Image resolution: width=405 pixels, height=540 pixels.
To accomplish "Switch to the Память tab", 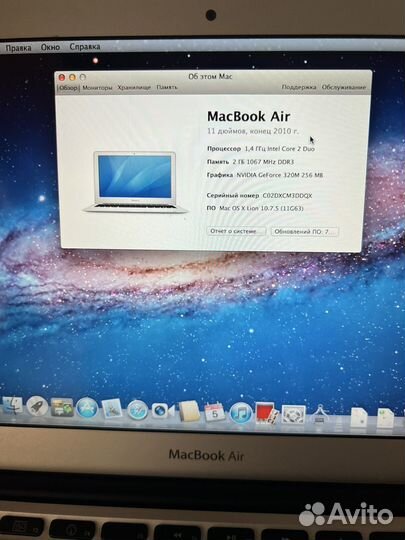I will [x=167, y=87].
